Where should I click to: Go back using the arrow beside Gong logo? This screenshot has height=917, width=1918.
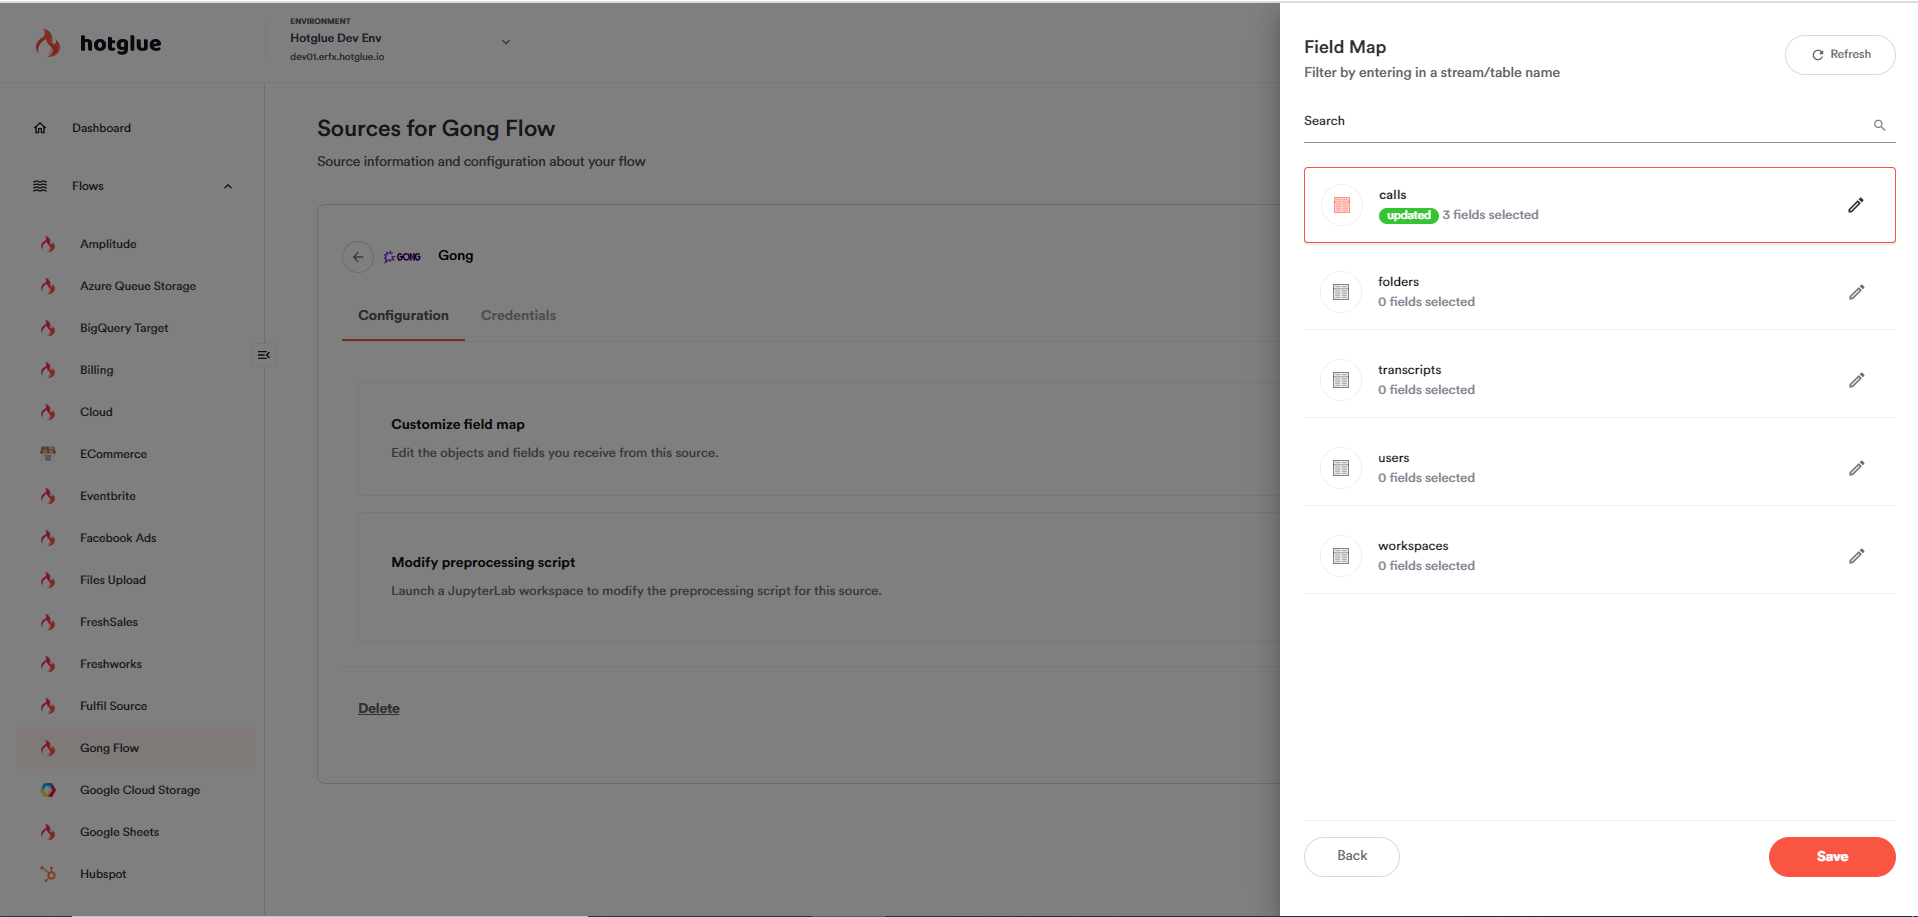tap(357, 257)
